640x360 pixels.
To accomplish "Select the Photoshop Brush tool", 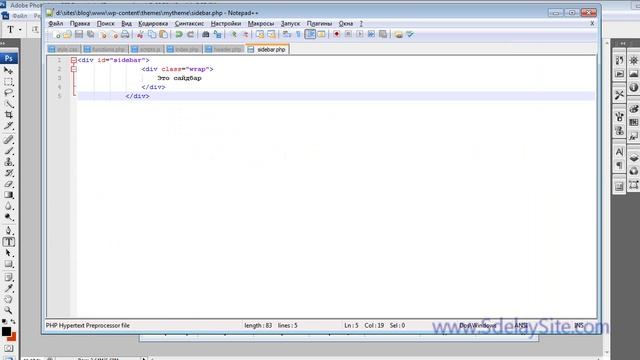I will tap(8, 151).
